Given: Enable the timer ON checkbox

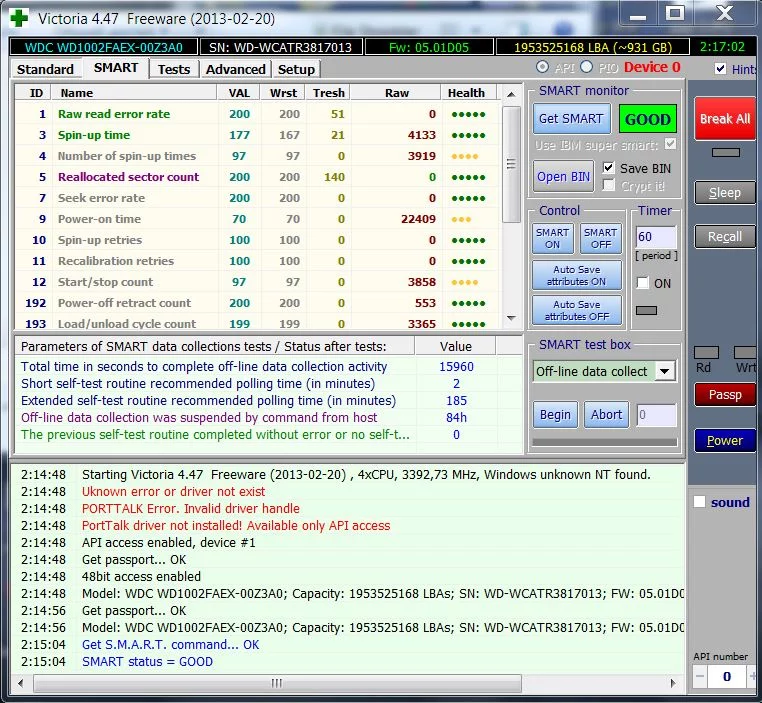Looking at the screenshot, I should 643,283.
